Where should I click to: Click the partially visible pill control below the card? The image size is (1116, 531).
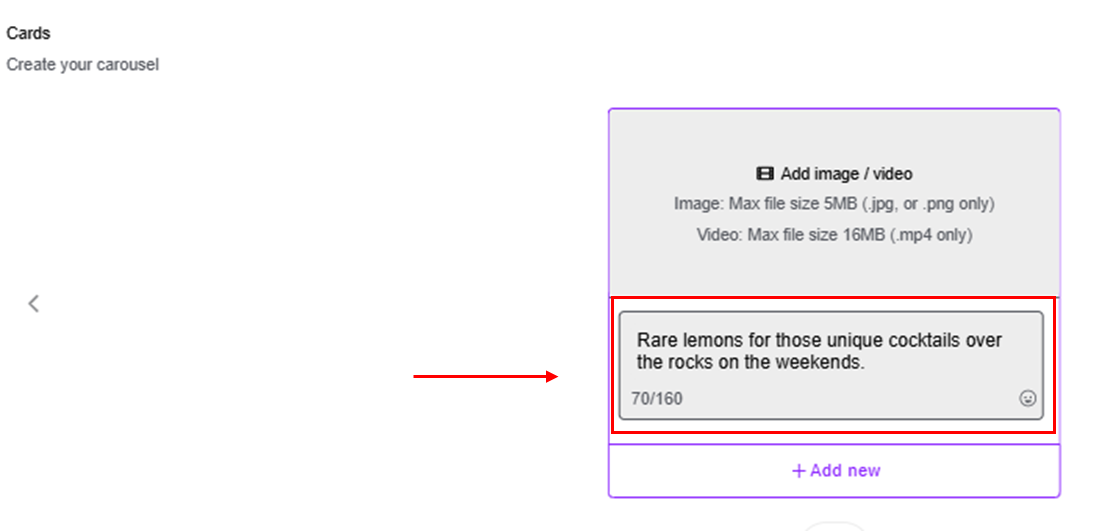(x=834, y=527)
